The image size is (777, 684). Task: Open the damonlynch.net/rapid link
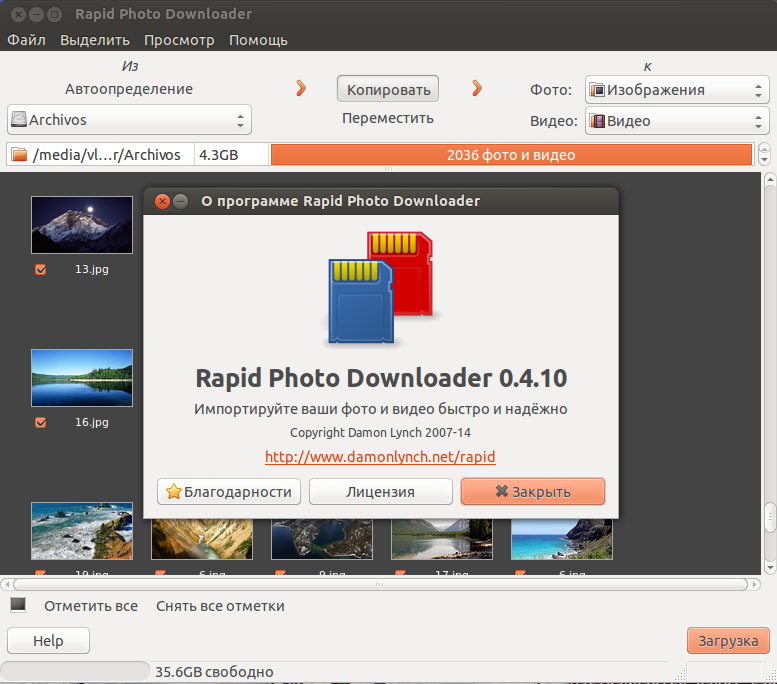click(380, 456)
